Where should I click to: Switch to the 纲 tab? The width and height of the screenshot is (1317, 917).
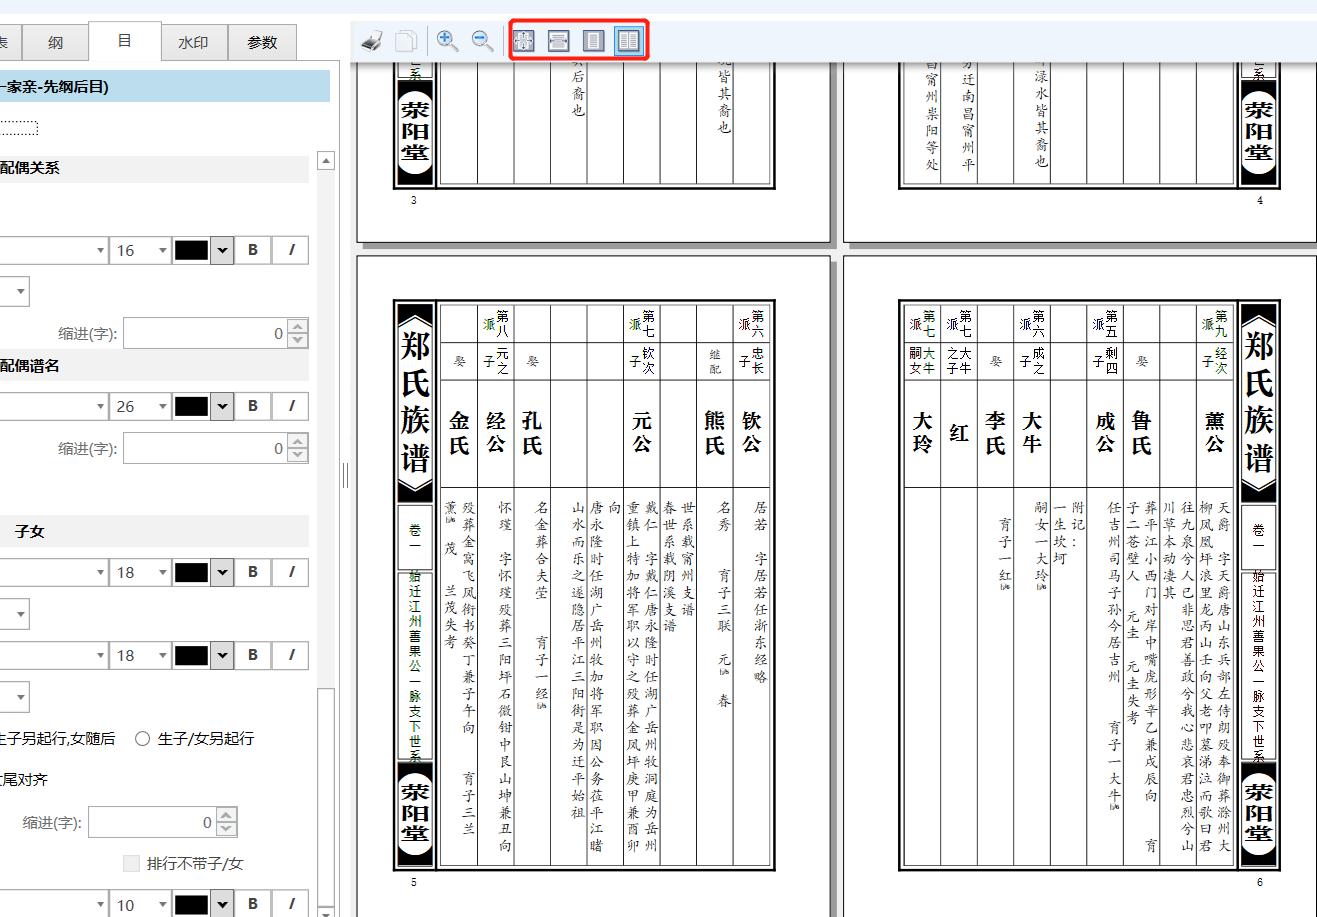coord(55,42)
